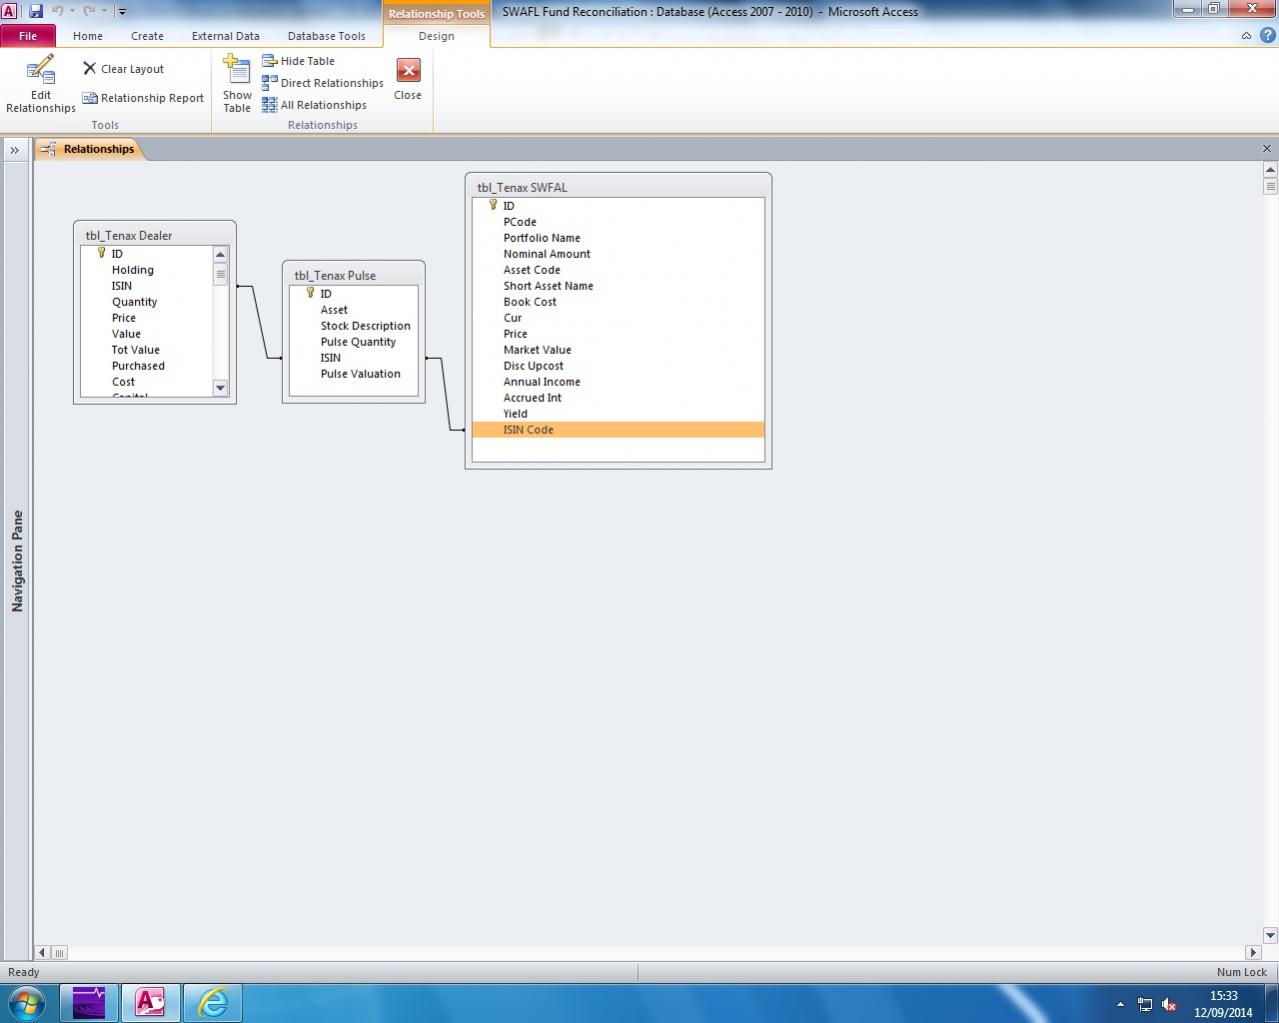Show All Relationships
This screenshot has height=1023, width=1279.
point(314,105)
